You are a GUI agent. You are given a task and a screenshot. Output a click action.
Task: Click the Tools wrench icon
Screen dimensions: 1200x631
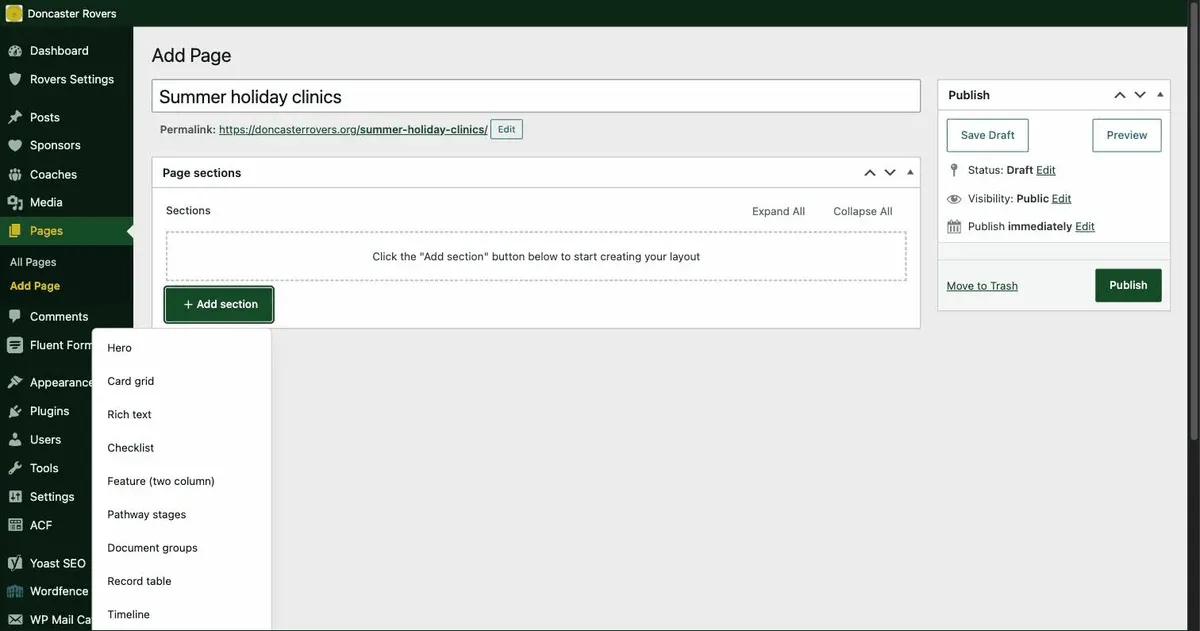pos(15,468)
